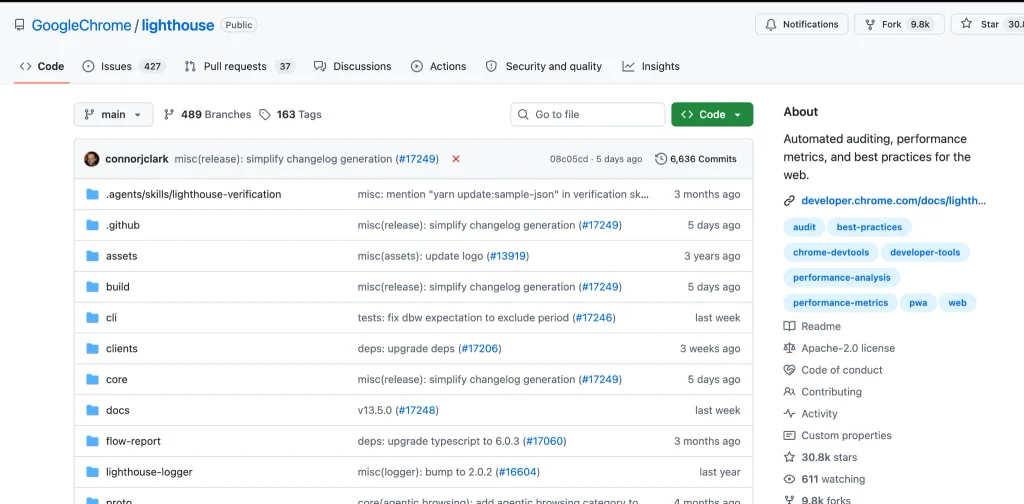The height and width of the screenshot is (504, 1024).
Task: Open the developer.chrome.com docs link
Action: (x=893, y=200)
